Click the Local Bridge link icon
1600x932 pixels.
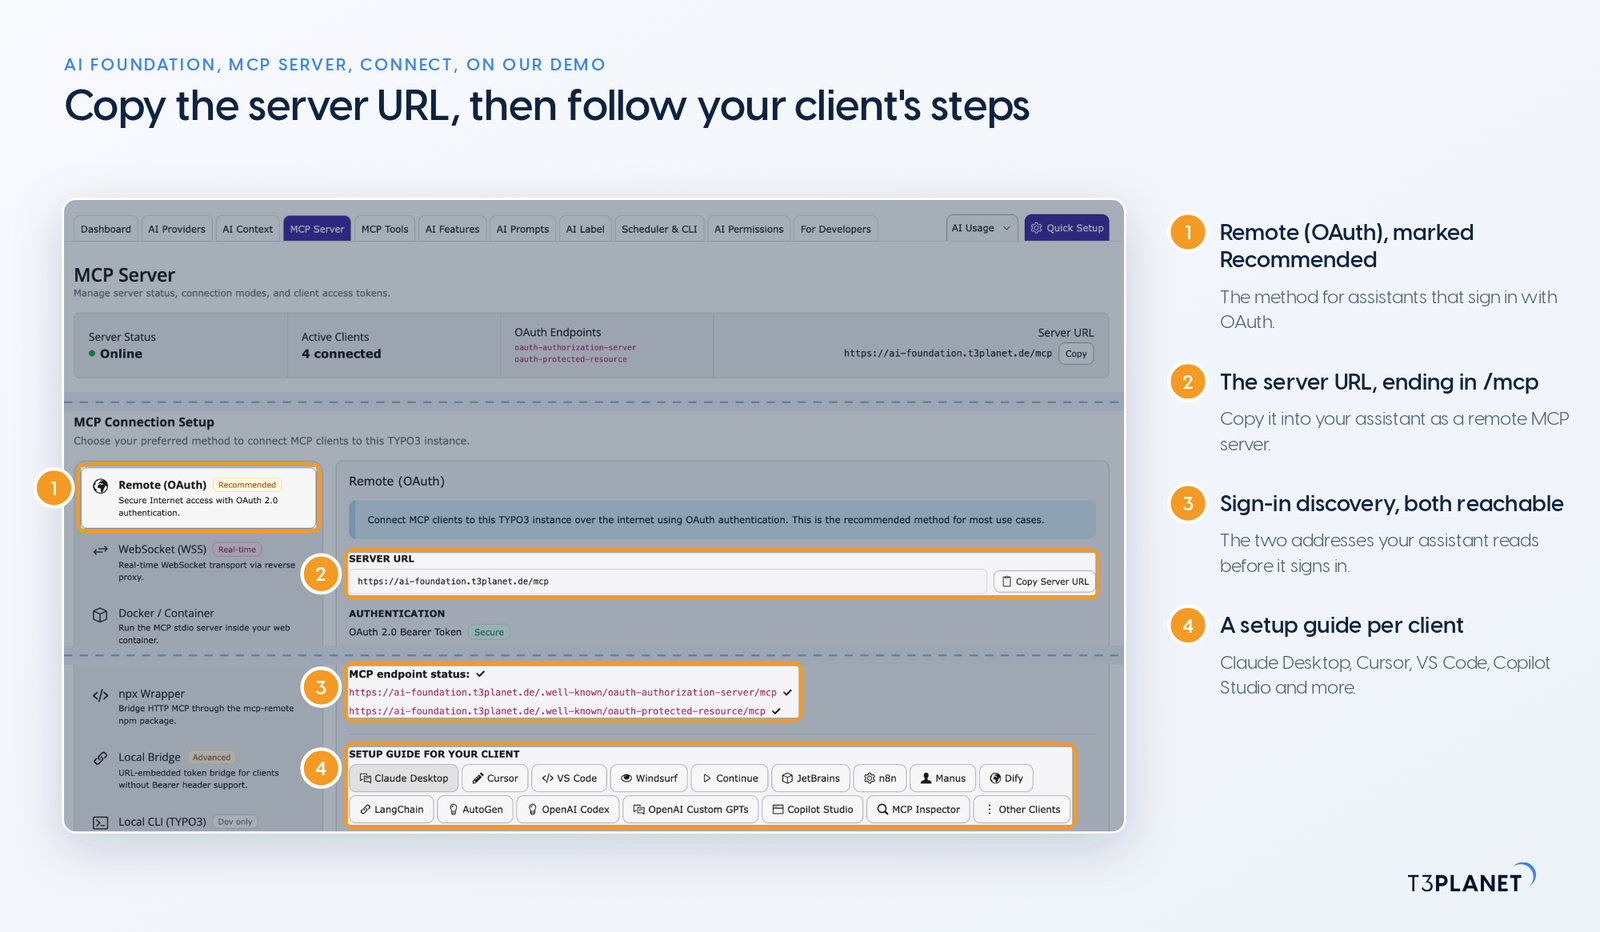pyautogui.click(x=100, y=758)
